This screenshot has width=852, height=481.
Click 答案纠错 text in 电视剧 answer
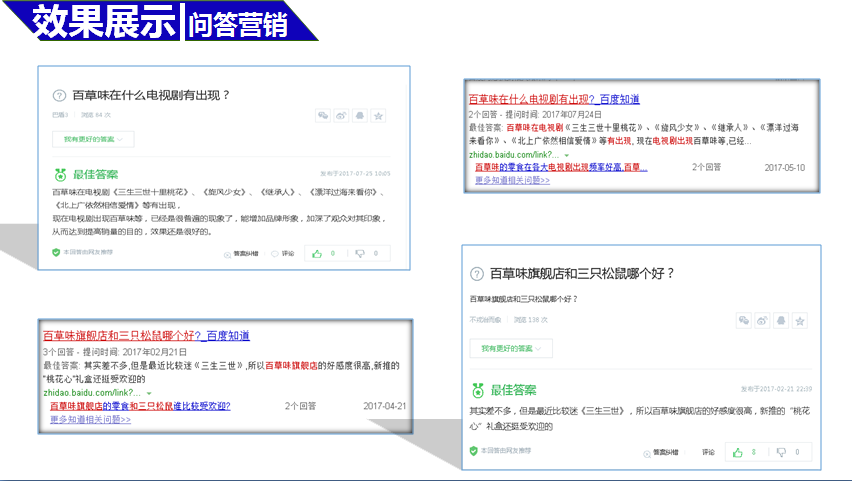coord(246,254)
